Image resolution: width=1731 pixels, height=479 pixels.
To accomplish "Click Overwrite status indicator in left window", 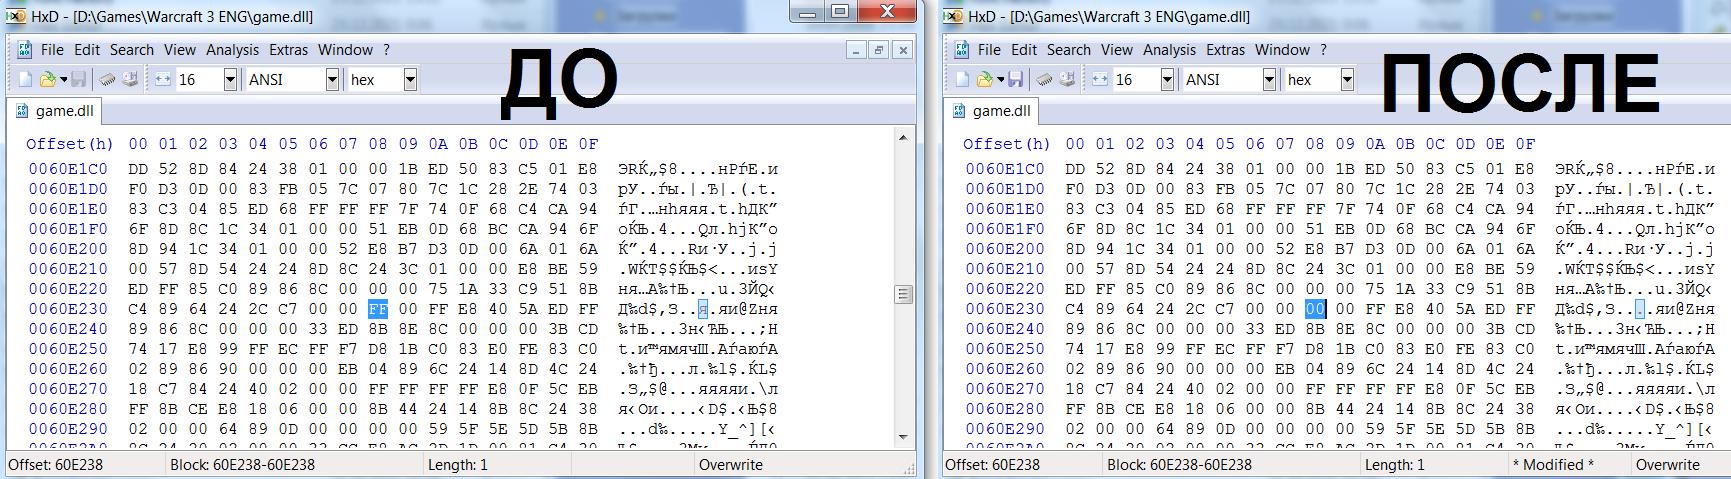I will (731, 465).
